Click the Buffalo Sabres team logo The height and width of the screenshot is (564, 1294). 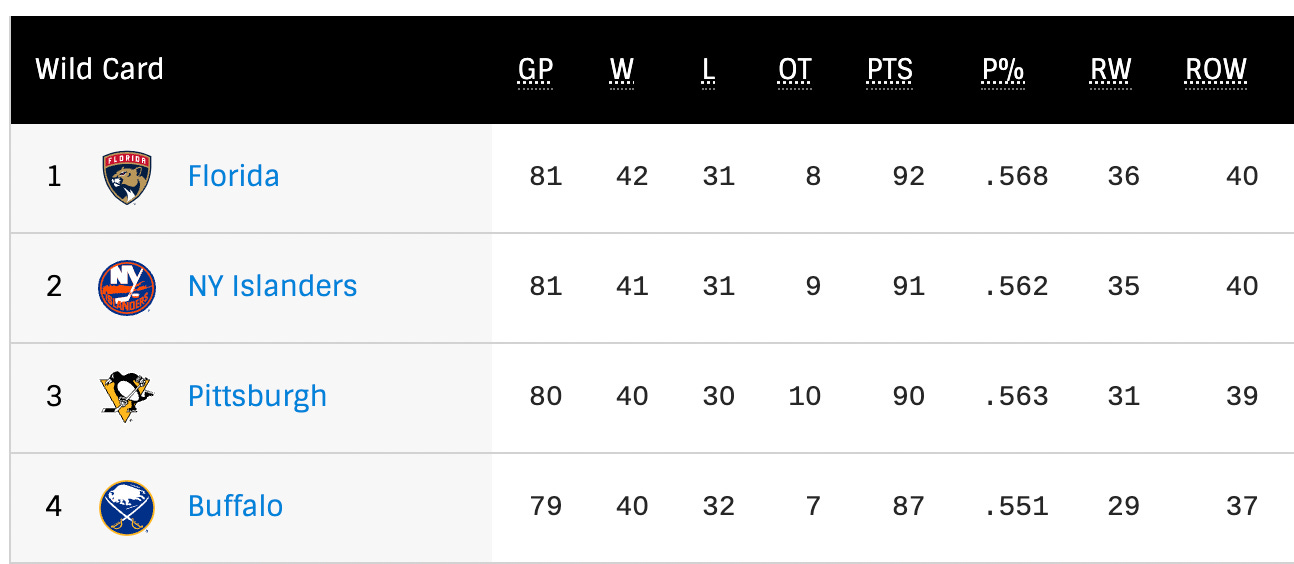click(x=127, y=507)
